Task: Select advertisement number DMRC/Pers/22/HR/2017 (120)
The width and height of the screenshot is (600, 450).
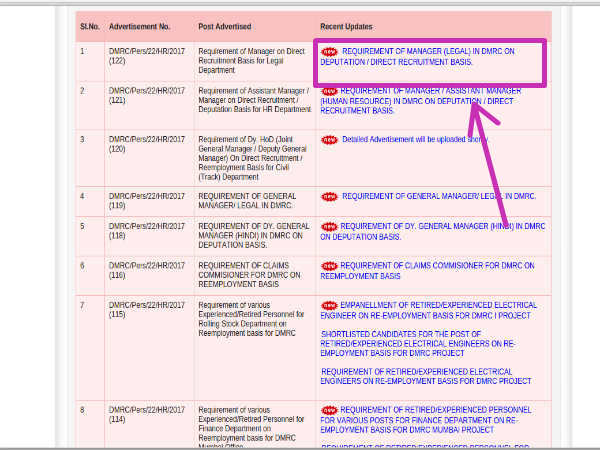Action: tap(147, 144)
